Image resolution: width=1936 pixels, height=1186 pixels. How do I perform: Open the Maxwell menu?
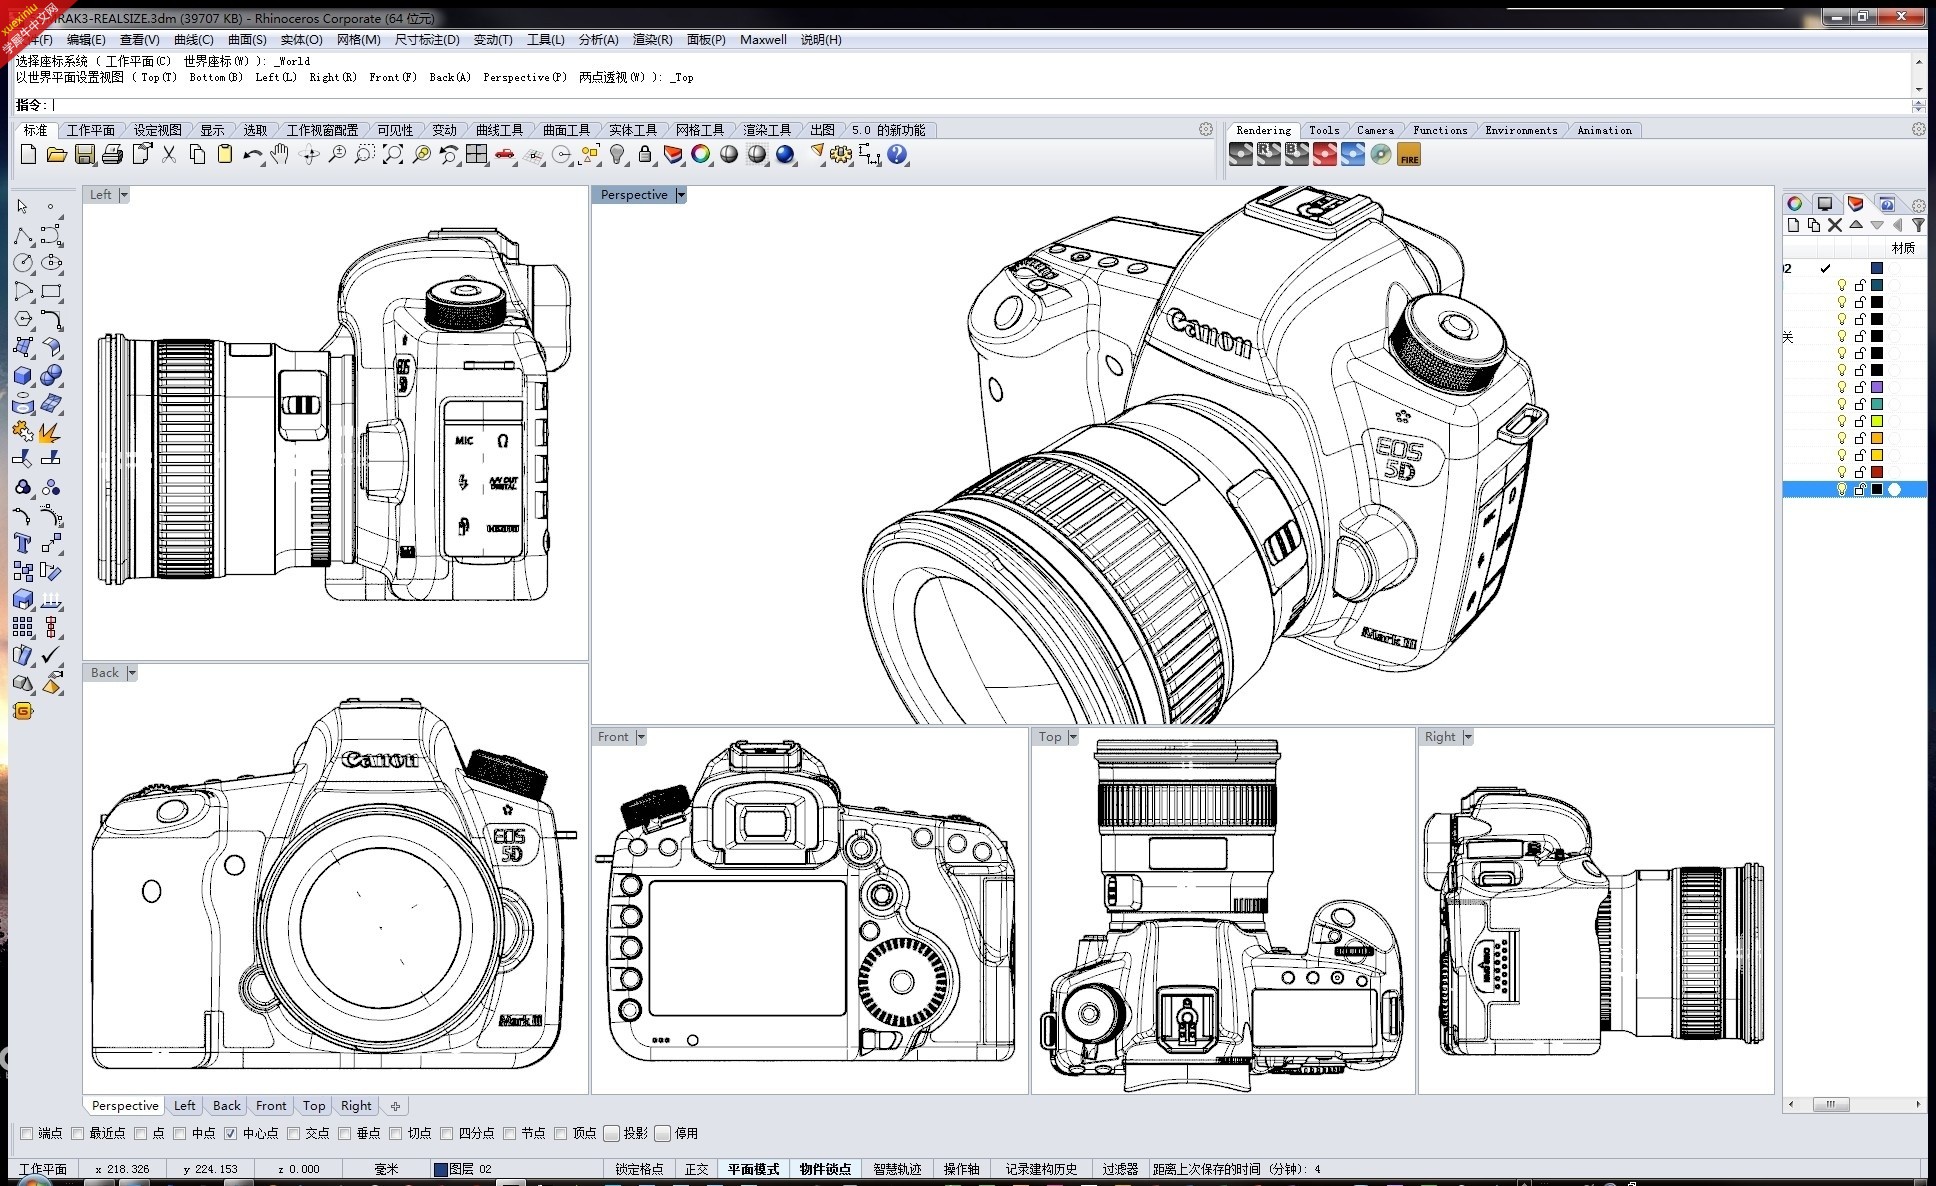tap(763, 40)
